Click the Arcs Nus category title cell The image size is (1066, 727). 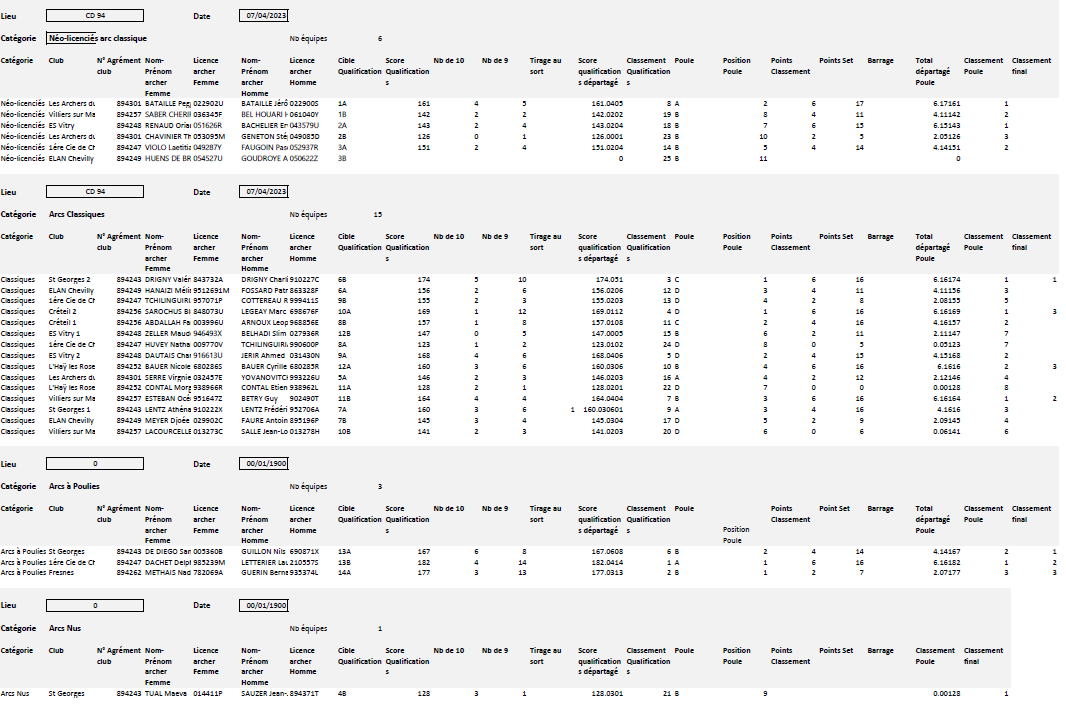tap(66, 629)
